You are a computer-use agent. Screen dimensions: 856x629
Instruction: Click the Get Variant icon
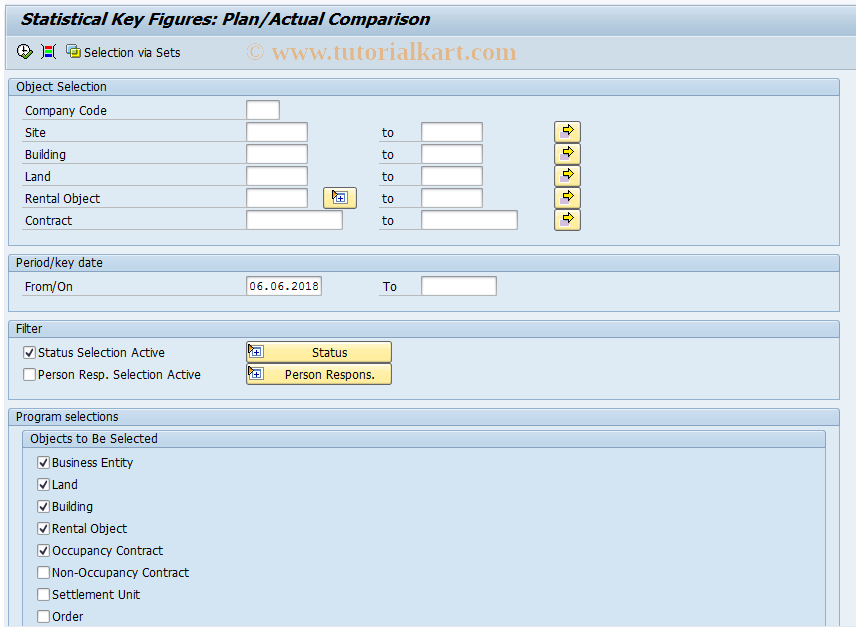coord(49,52)
